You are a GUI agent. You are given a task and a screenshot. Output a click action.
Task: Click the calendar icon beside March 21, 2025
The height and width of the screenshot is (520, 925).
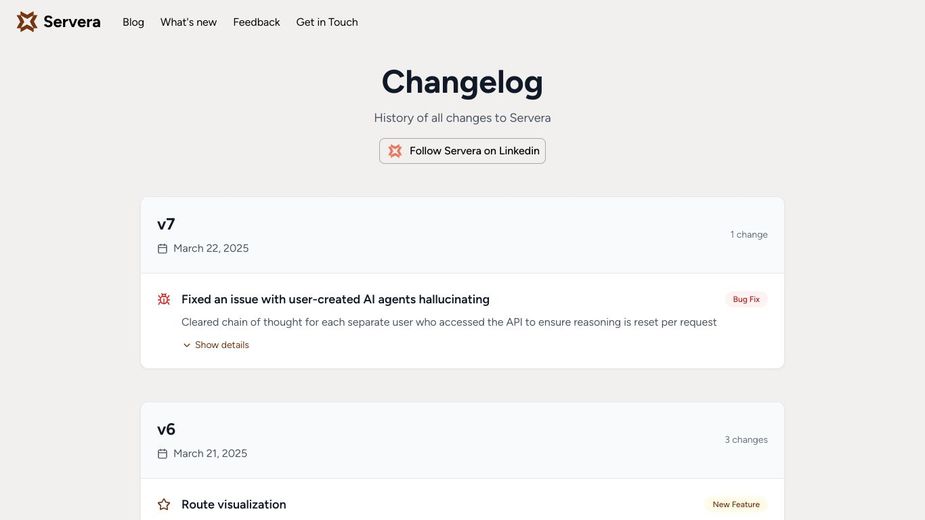pyautogui.click(x=163, y=454)
